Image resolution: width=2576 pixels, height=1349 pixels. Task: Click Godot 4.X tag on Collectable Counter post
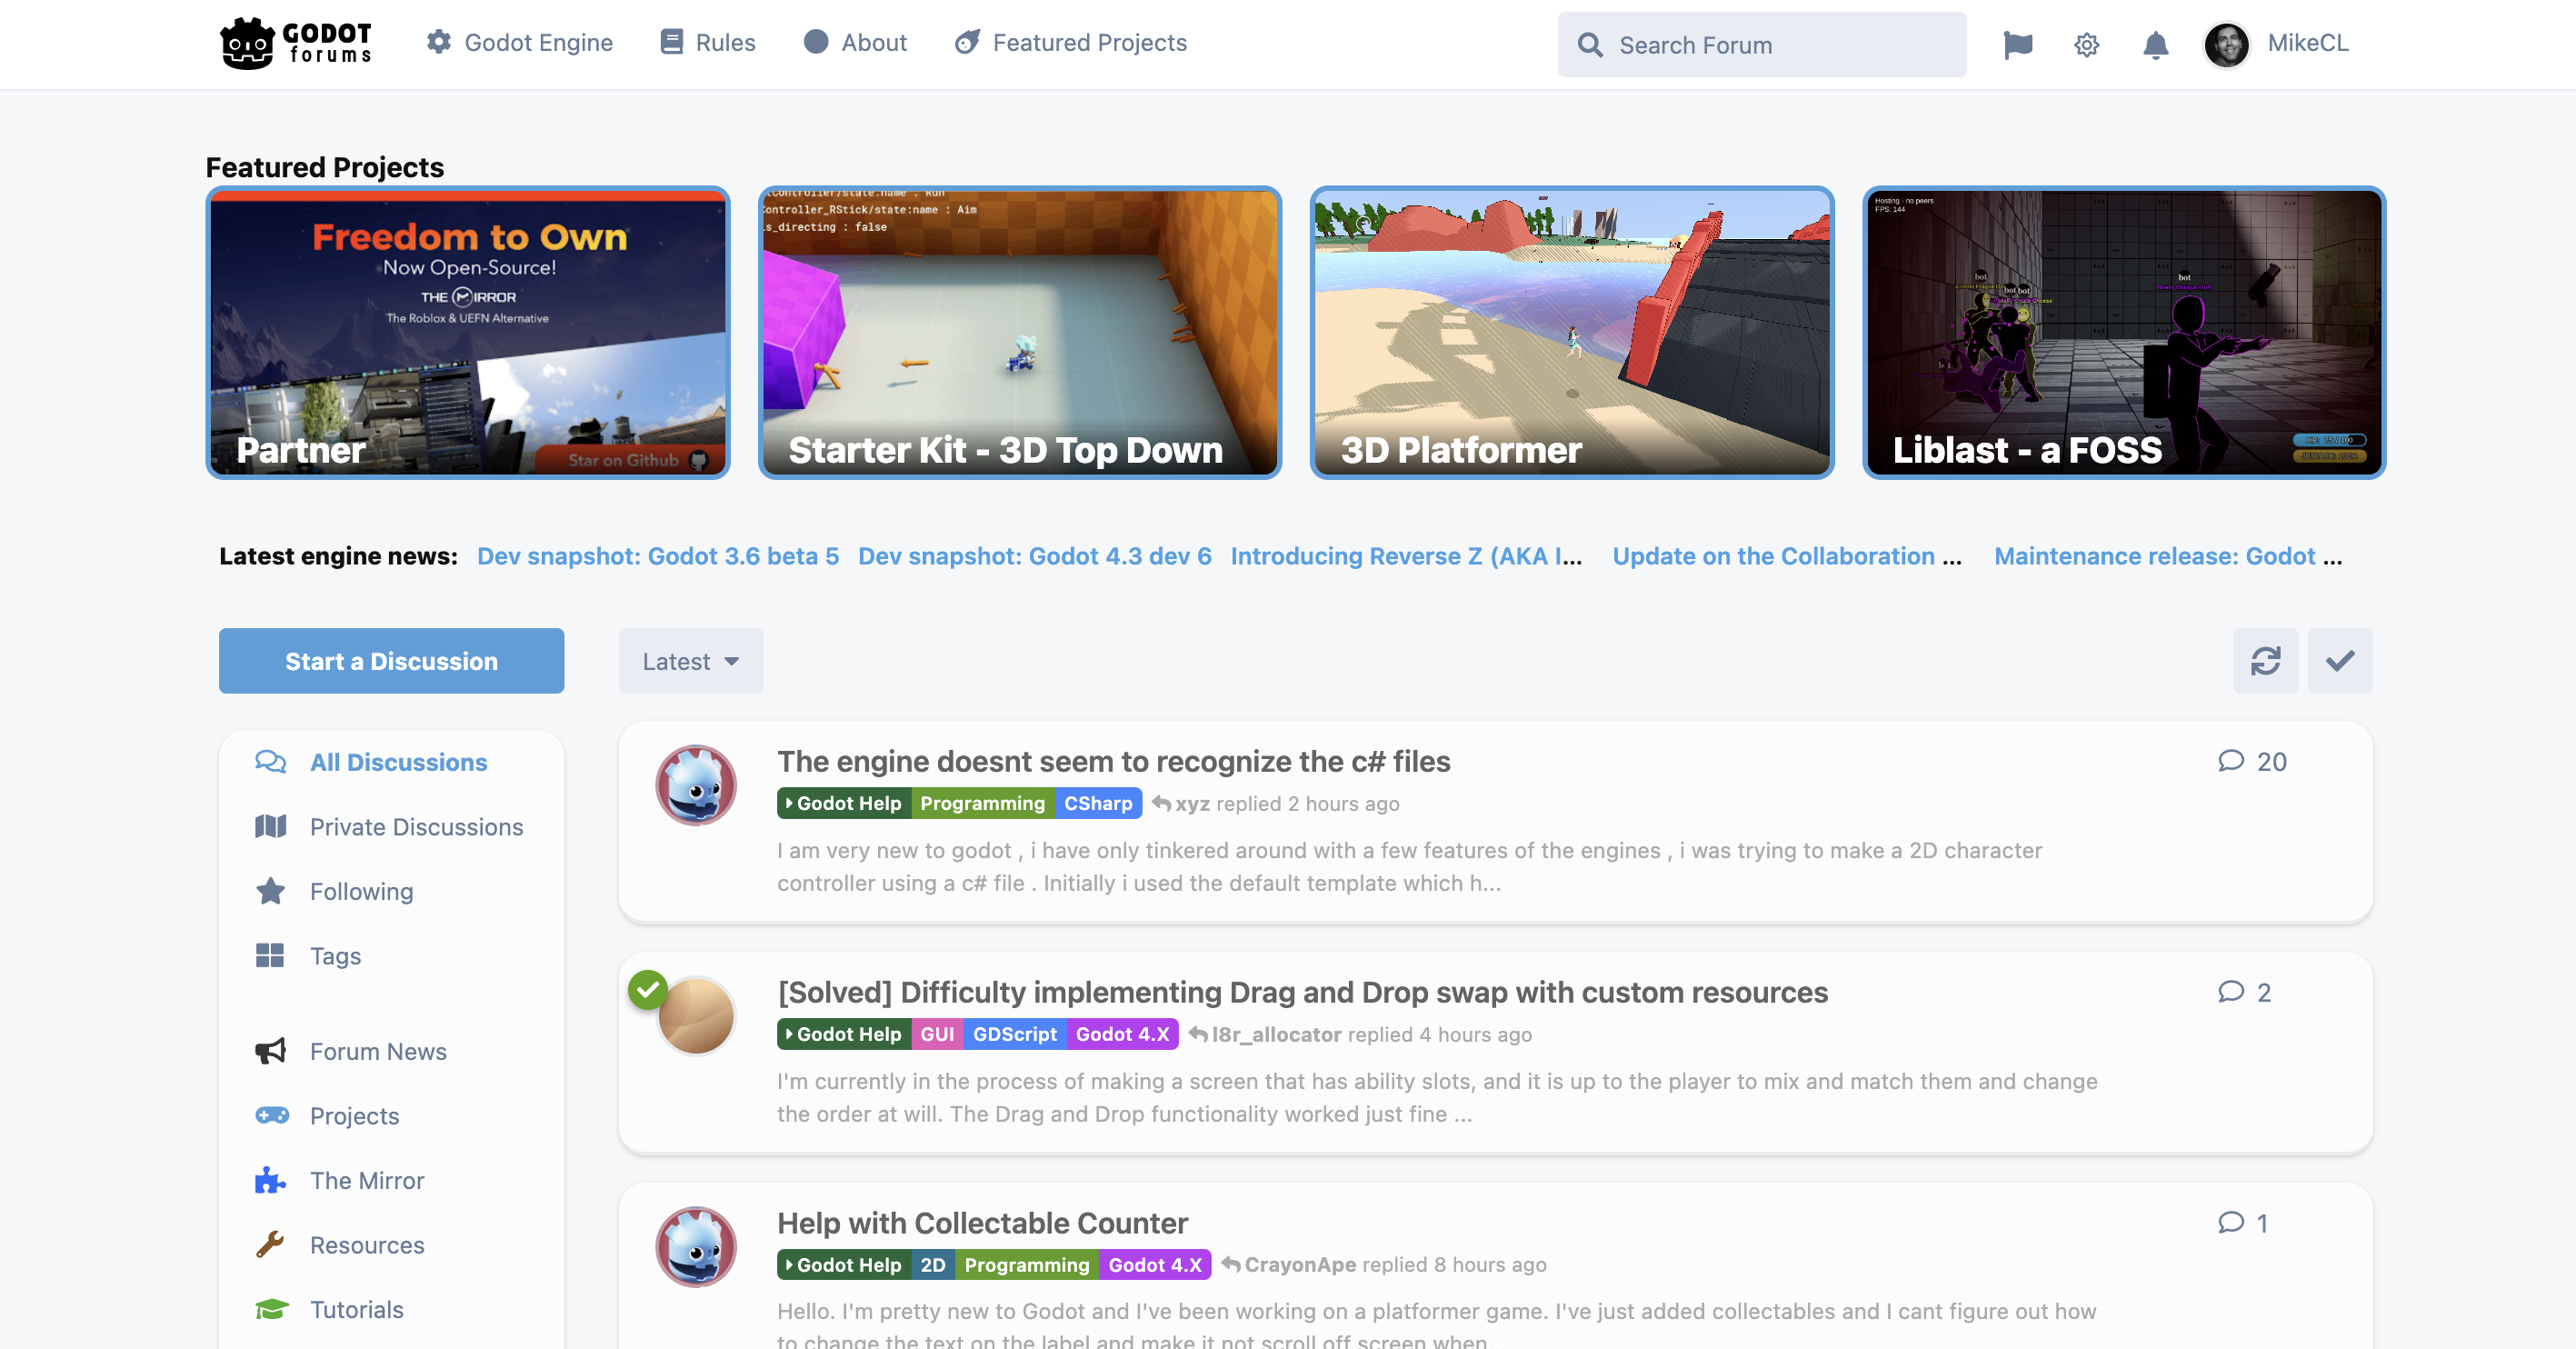pyautogui.click(x=1155, y=1264)
